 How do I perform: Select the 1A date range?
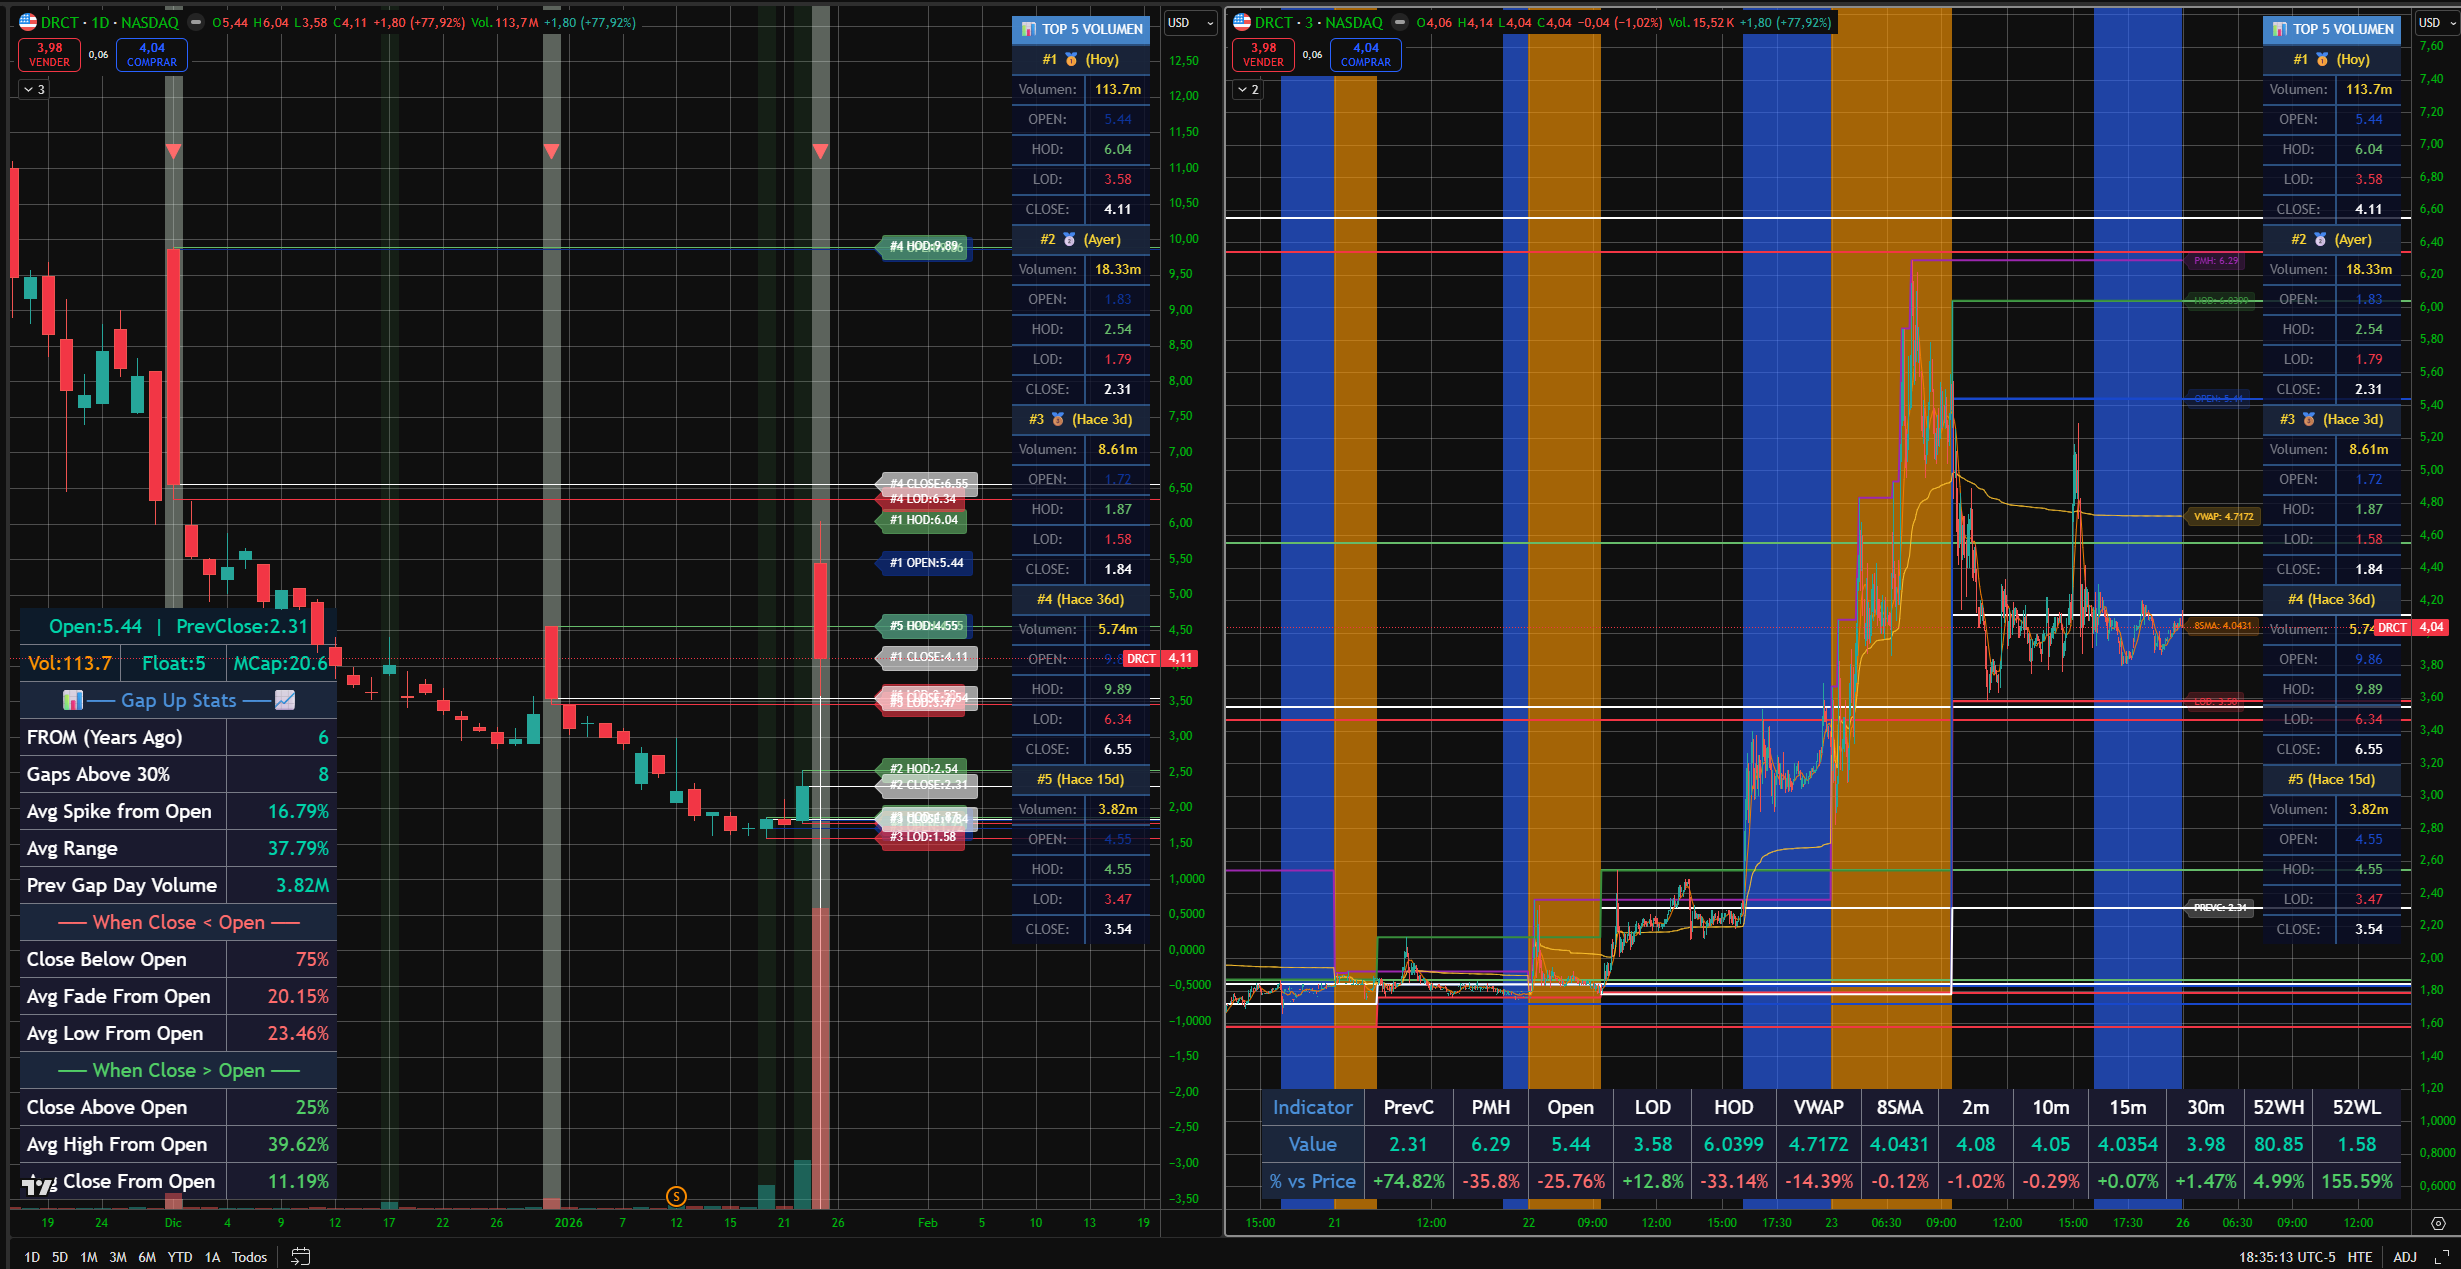[212, 1257]
